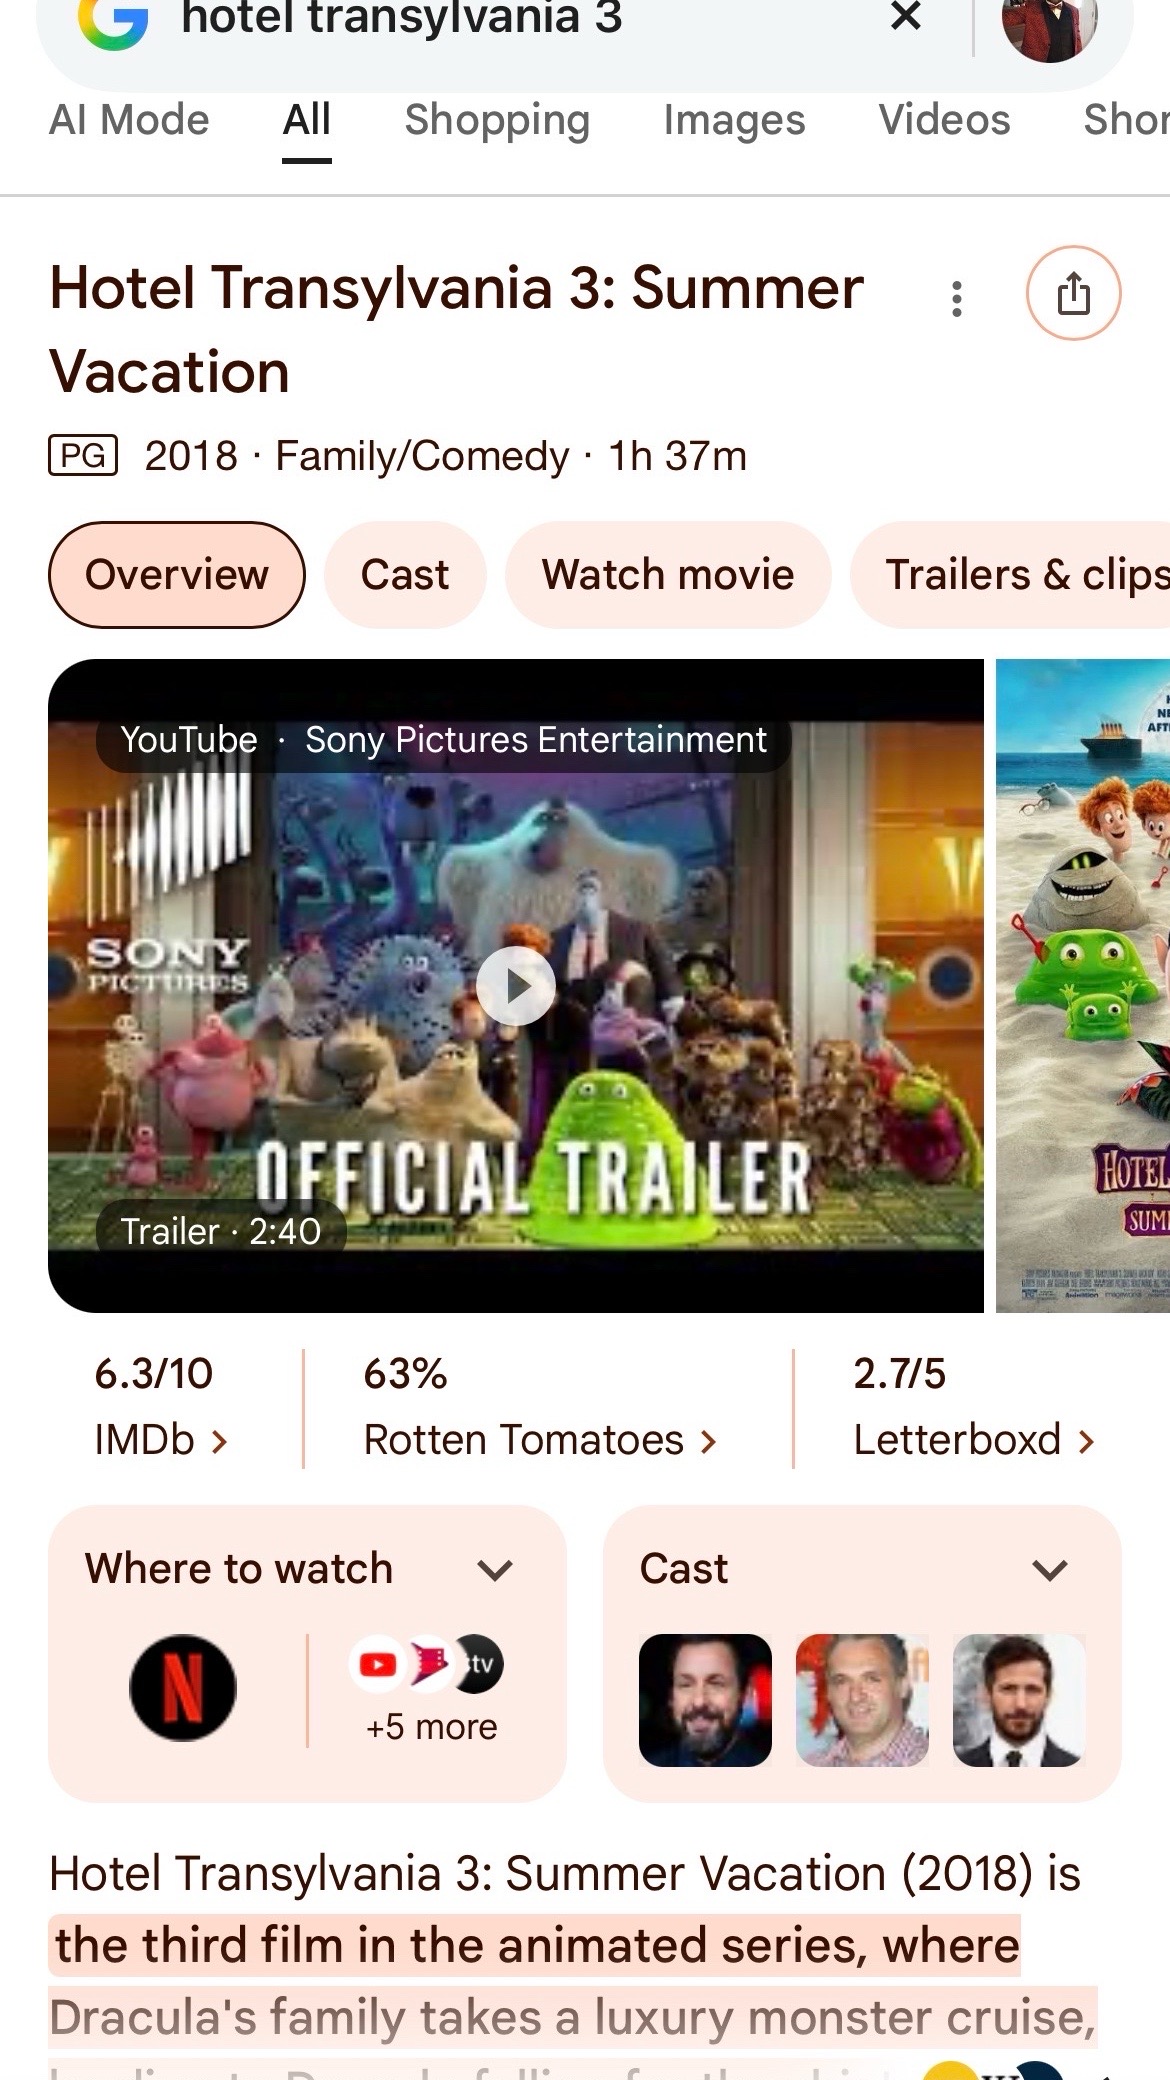Open the Letterboxd rating link
The image size is (1170, 2080).
974,1407
